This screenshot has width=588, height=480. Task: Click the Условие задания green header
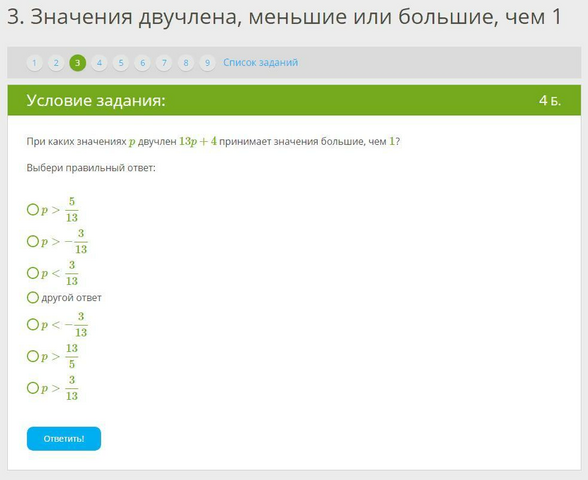294,100
